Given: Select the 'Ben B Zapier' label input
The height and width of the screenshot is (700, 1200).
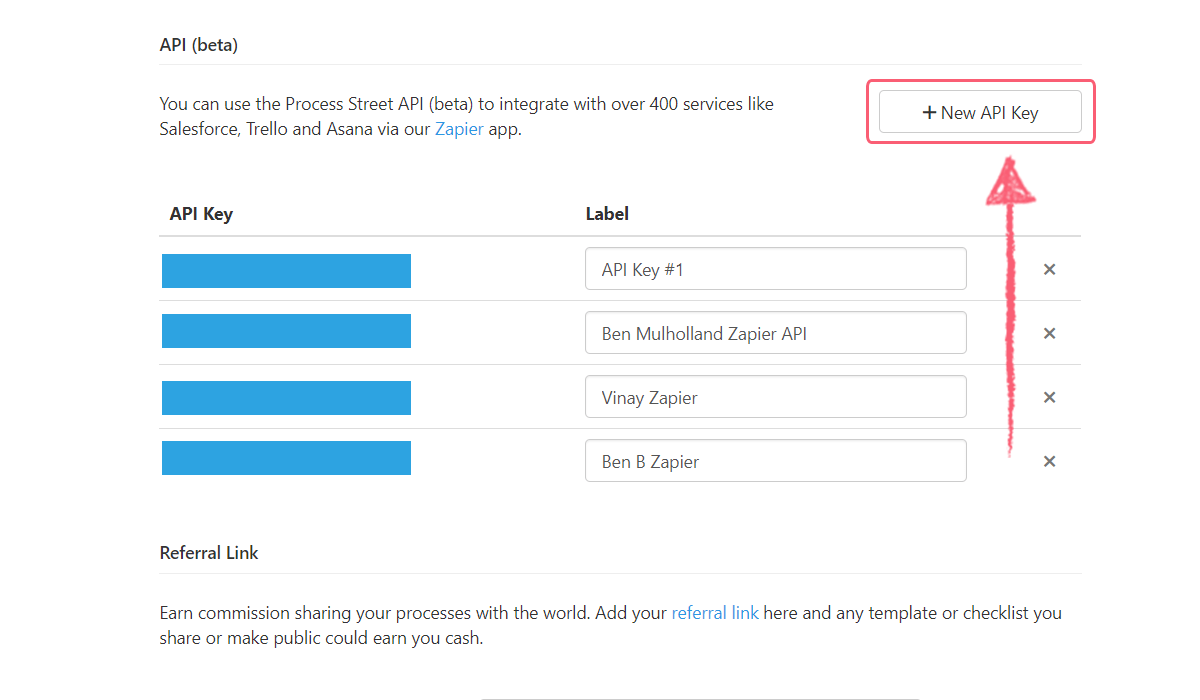Looking at the screenshot, I should tap(775, 461).
